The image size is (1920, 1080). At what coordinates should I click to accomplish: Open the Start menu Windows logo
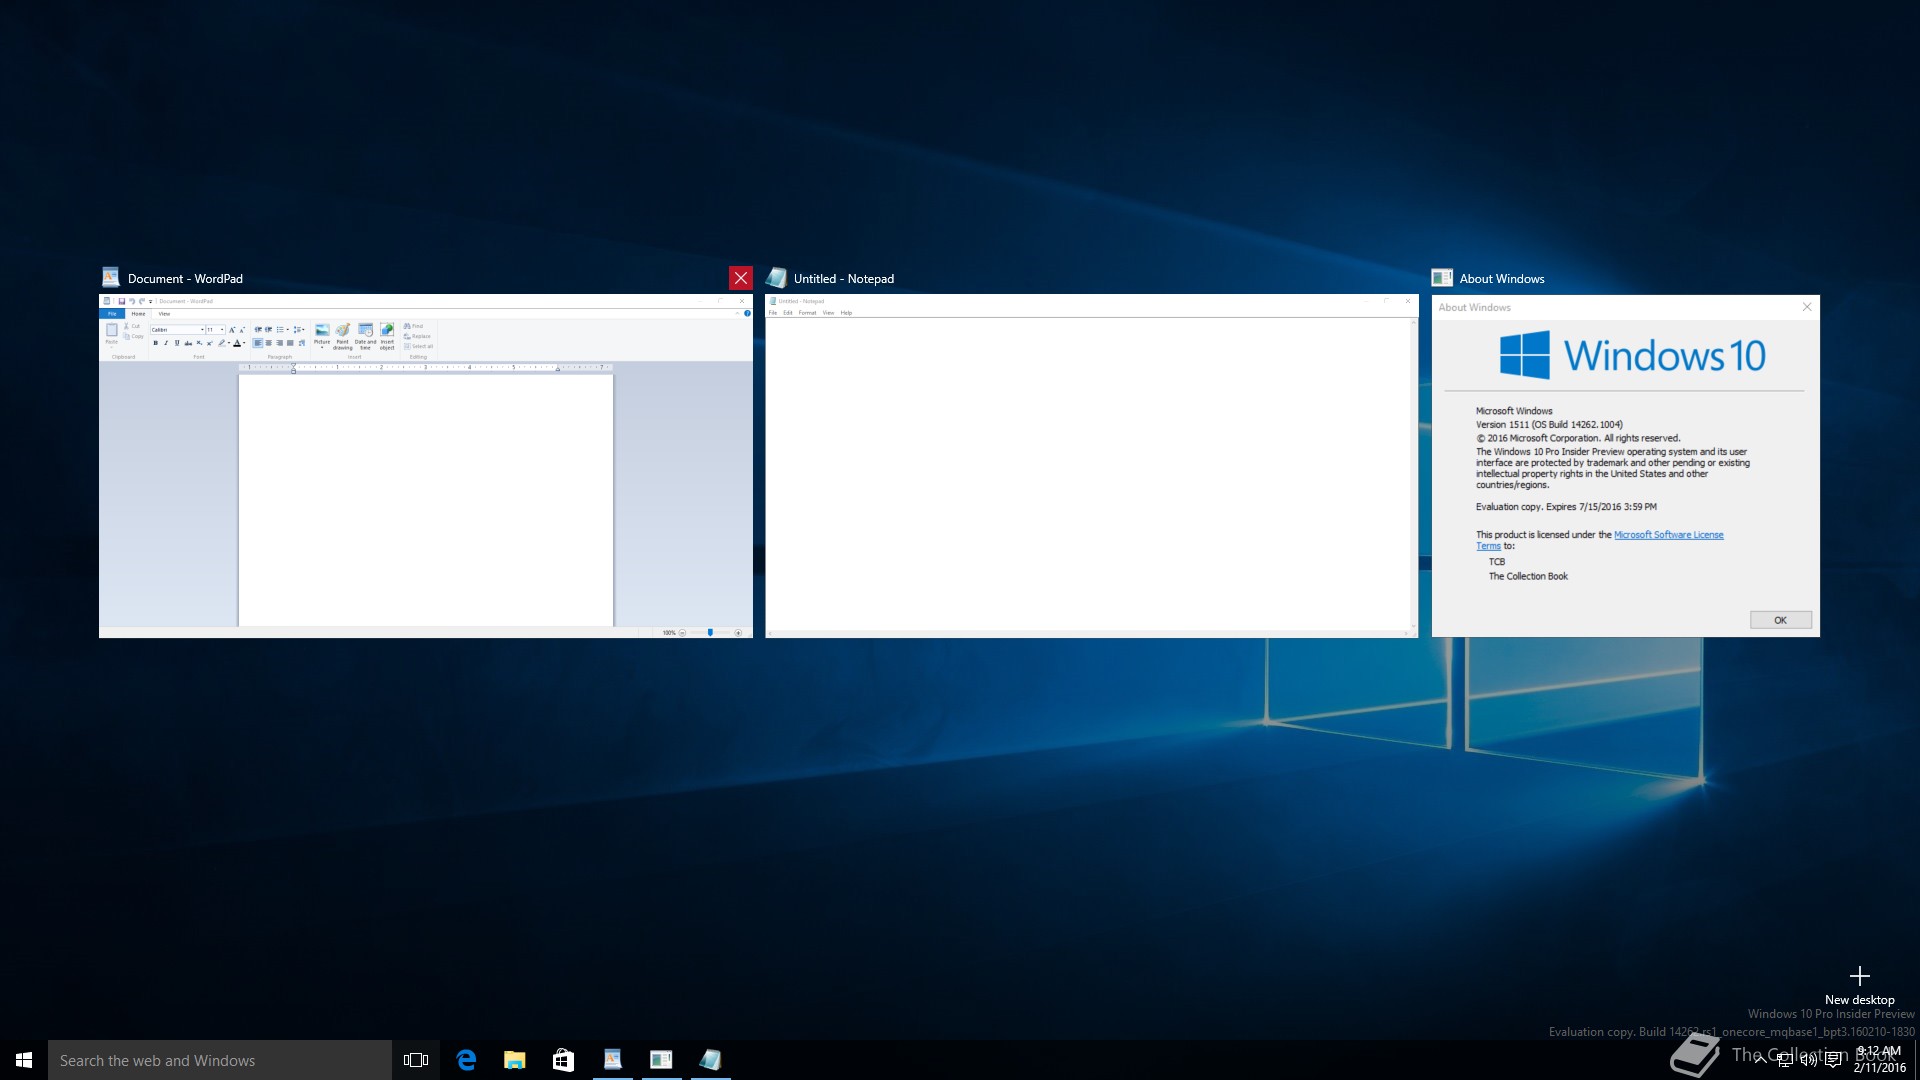(x=24, y=1060)
